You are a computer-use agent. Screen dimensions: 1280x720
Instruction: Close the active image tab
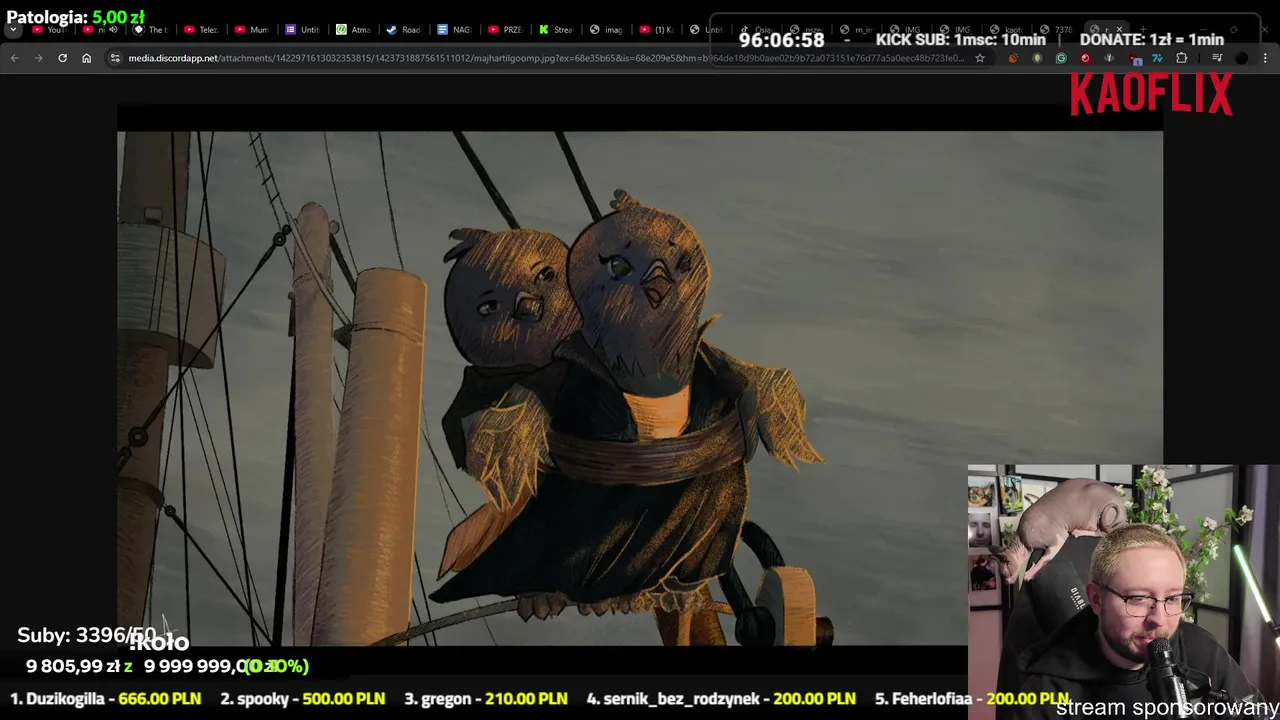pyautogui.click(x=1119, y=30)
